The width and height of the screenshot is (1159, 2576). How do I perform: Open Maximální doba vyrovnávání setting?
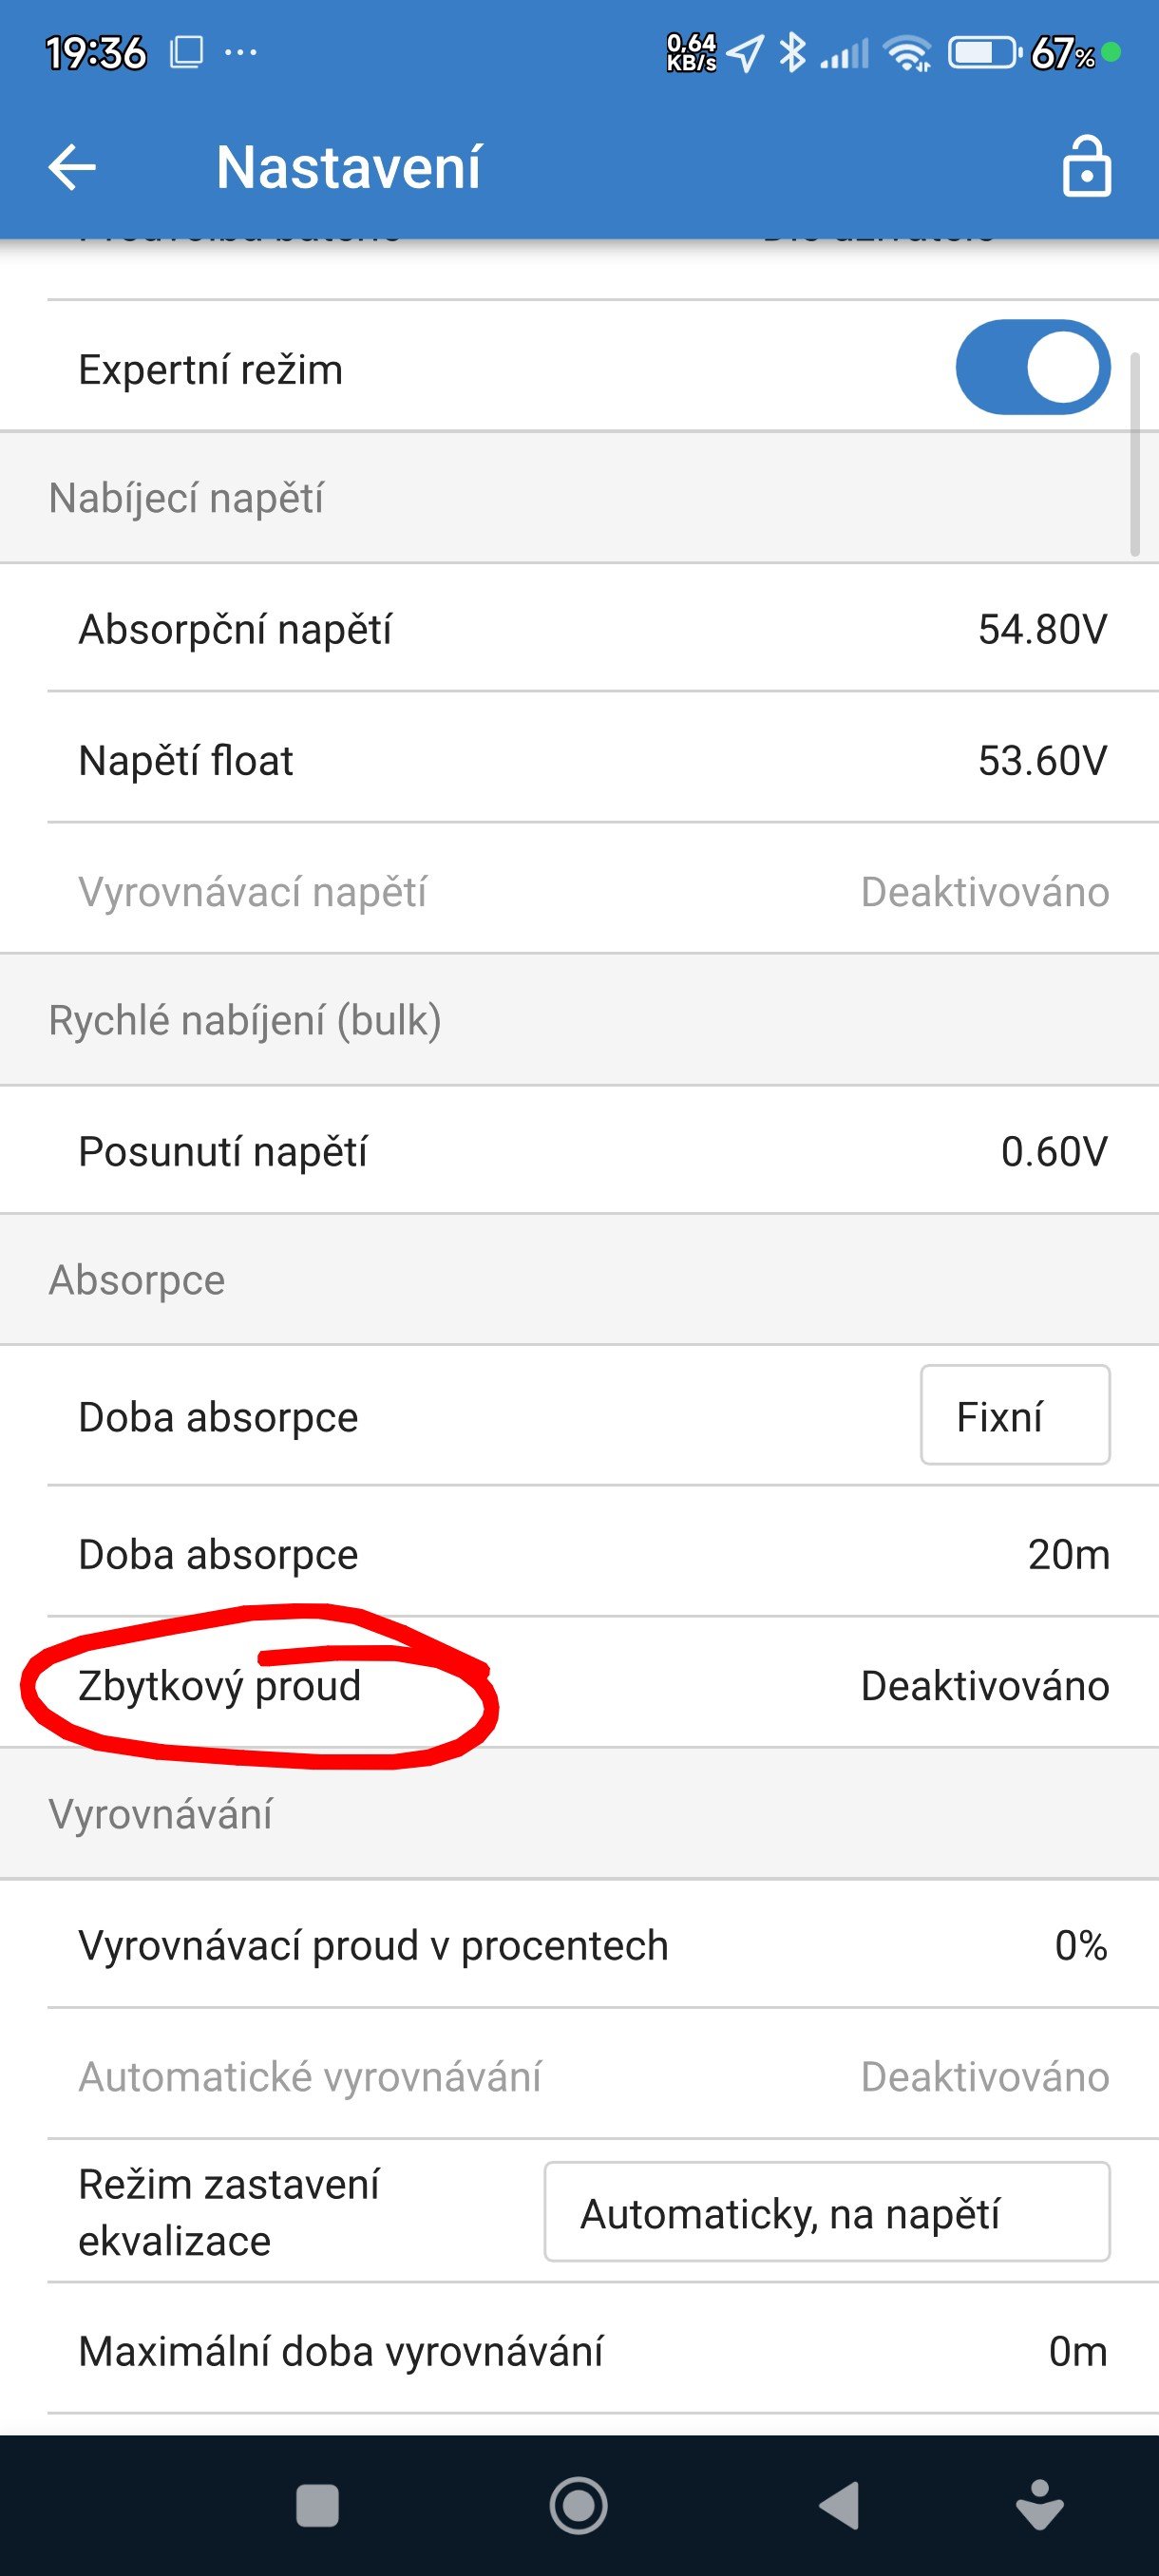click(x=579, y=2351)
